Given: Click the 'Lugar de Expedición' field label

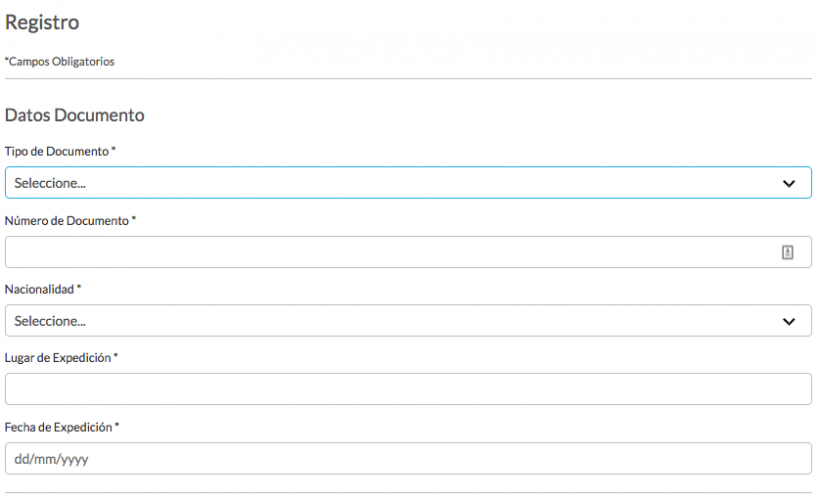Looking at the screenshot, I should (57, 357).
